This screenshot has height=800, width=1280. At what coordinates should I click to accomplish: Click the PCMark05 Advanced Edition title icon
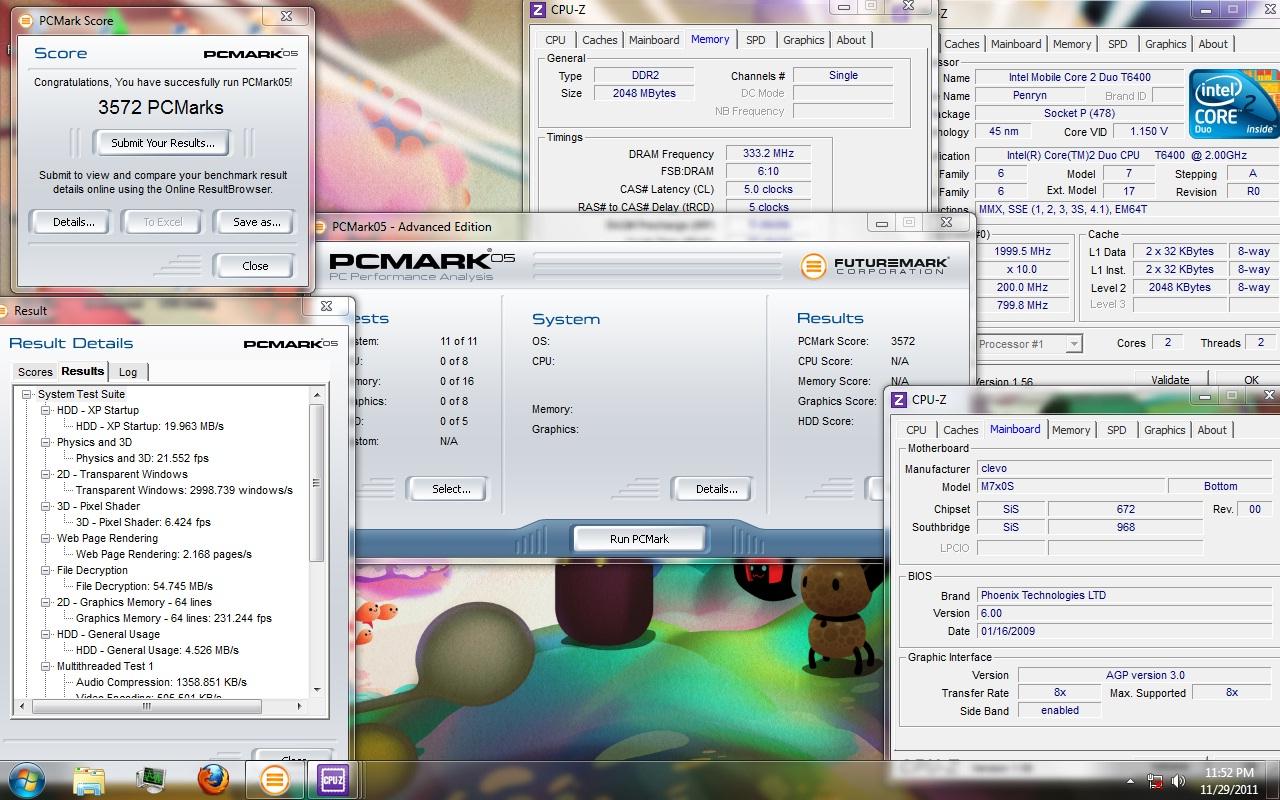coord(321,227)
